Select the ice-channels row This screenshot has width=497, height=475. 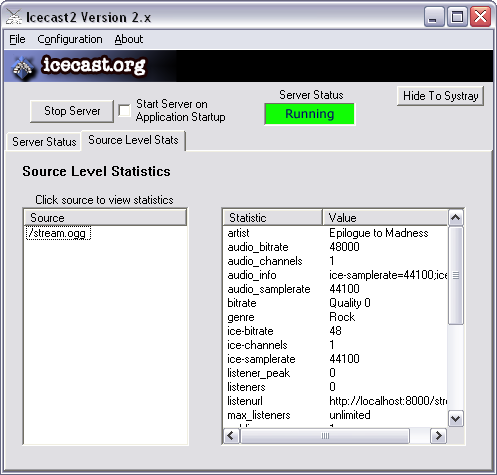tap(335, 345)
